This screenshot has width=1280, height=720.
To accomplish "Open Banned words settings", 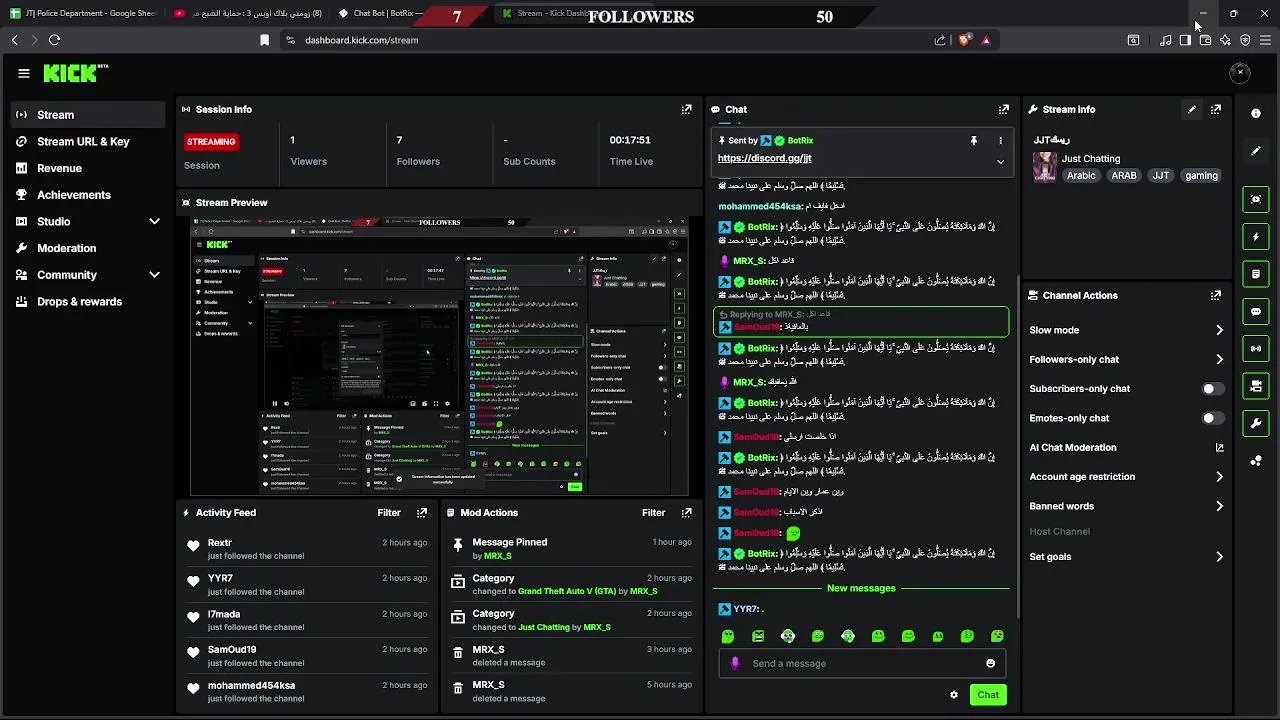I will coord(1126,506).
